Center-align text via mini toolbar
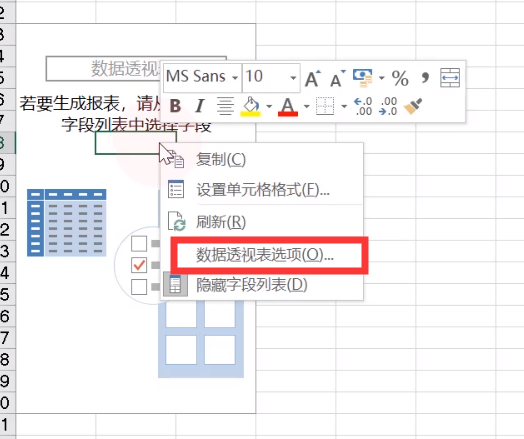 click(x=225, y=106)
